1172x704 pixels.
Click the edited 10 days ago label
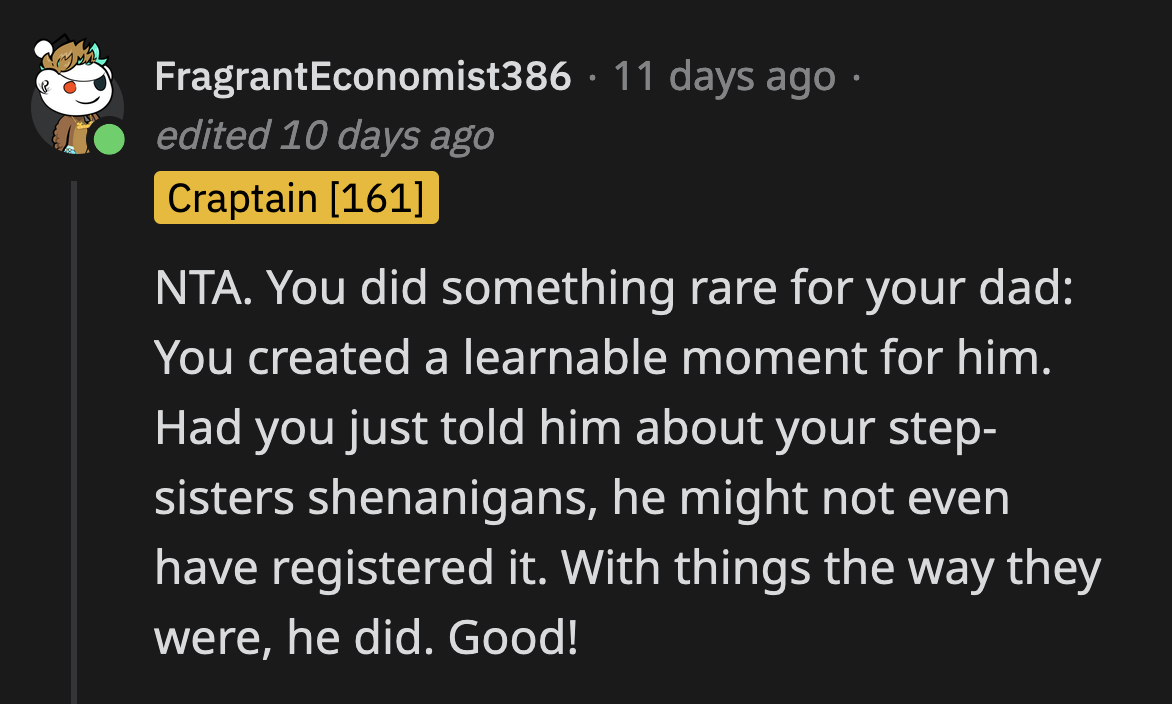tap(326, 135)
